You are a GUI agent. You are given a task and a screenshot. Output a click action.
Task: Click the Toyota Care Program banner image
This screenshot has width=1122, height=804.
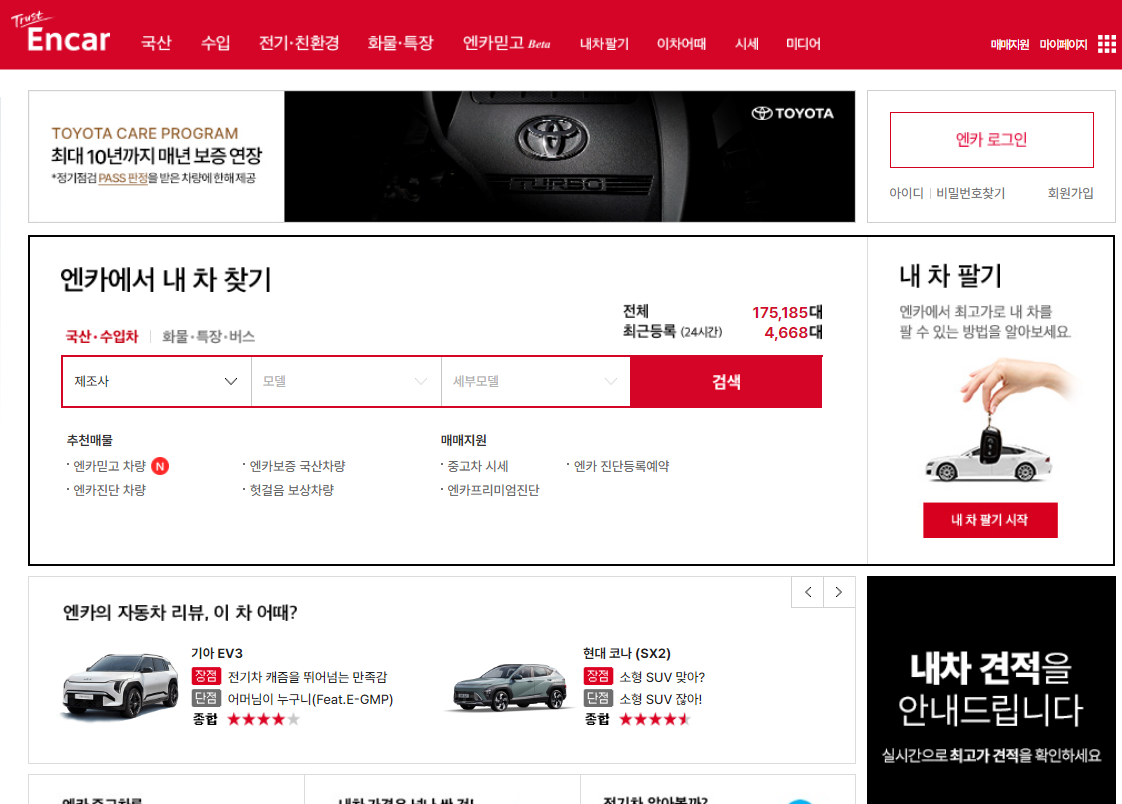[570, 156]
